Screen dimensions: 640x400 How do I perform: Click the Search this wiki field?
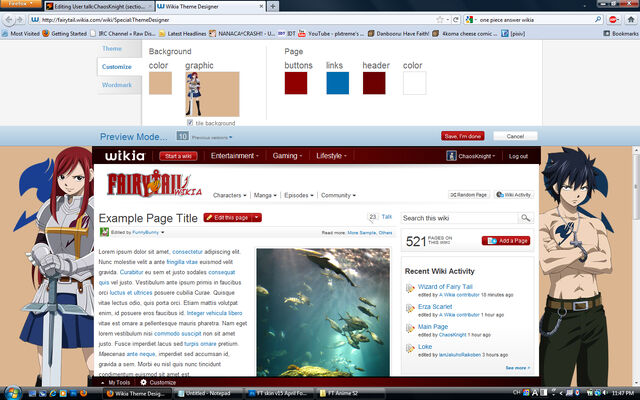(459, 218)
